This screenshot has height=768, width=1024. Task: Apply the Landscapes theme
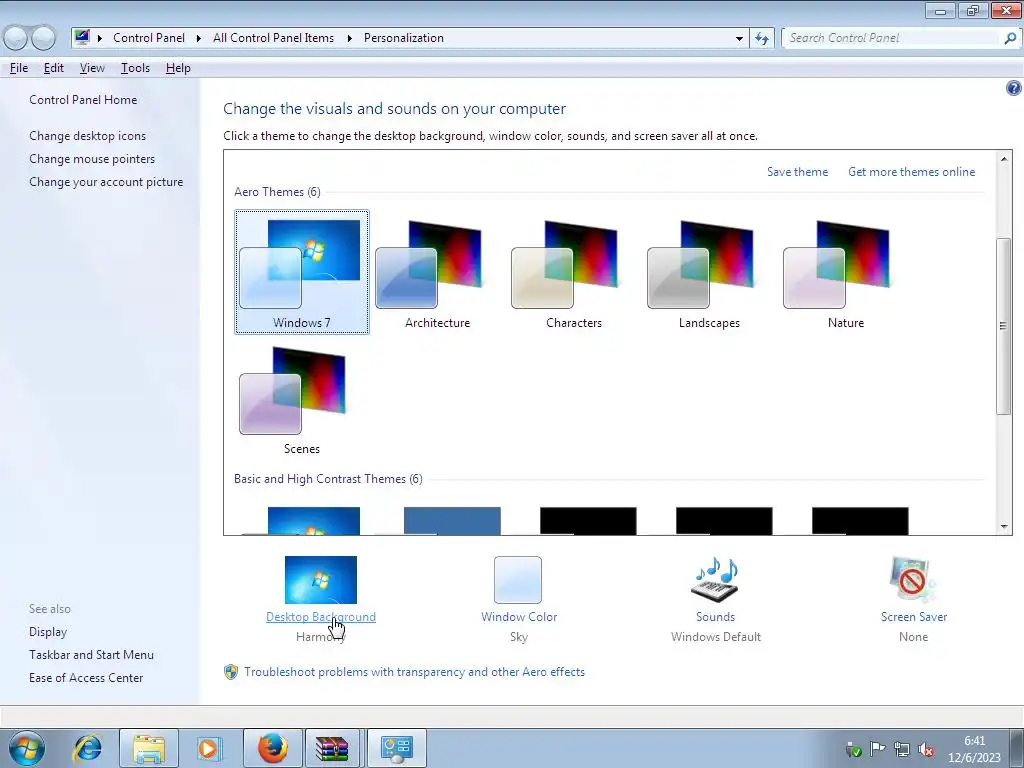tap(709, 272)
